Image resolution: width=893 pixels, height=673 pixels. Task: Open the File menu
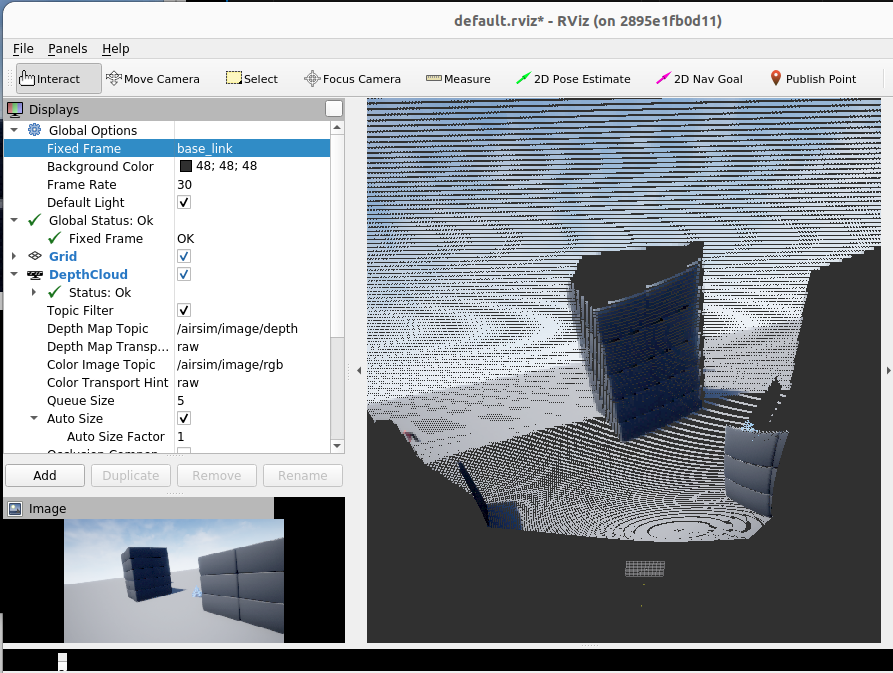coord(23,49)
